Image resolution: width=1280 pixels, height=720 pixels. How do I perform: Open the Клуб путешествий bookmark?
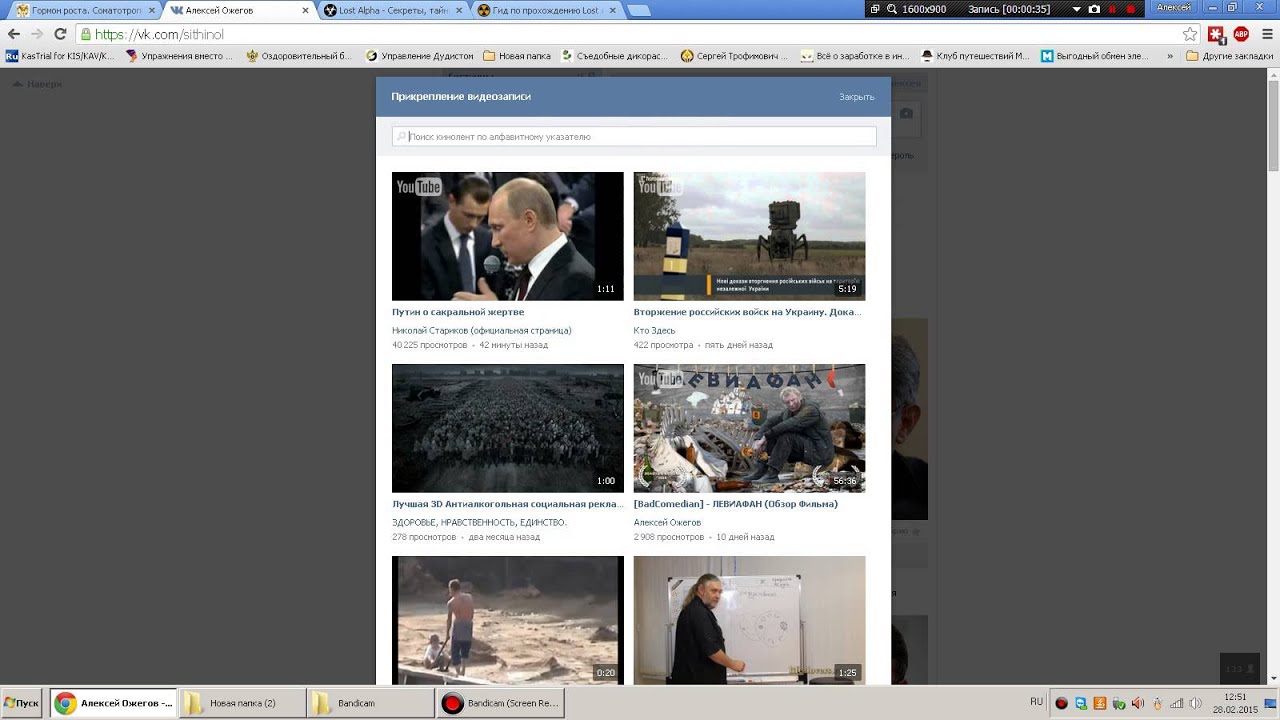point(975,56)
